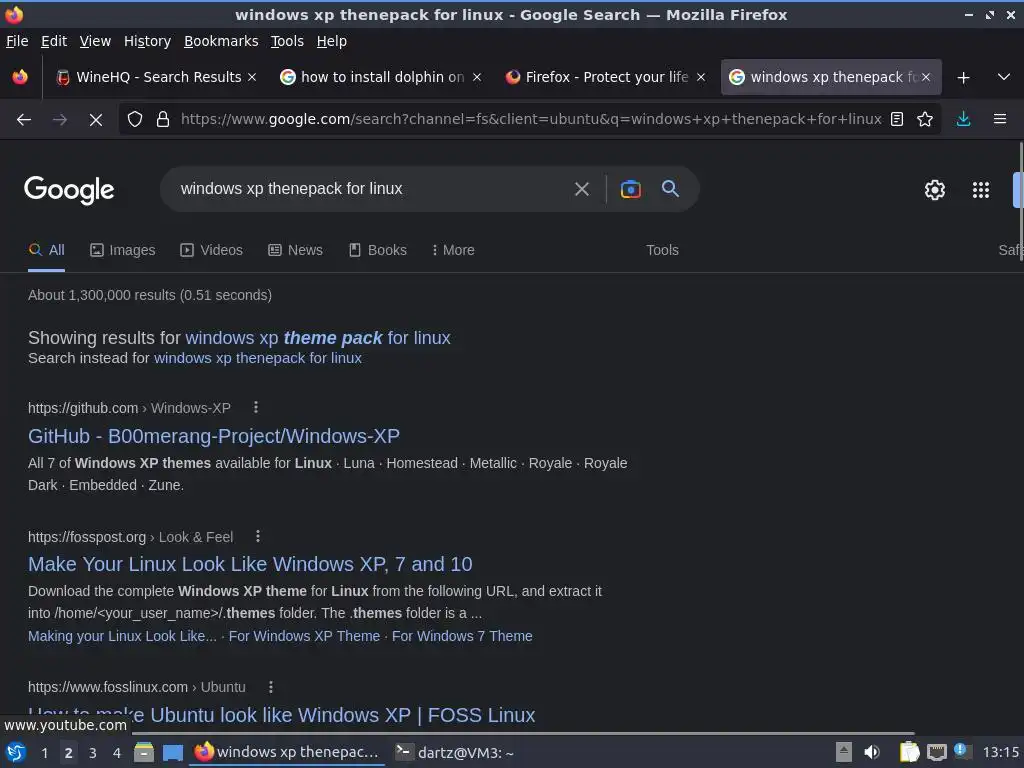This screenshot has width=1024, height=768.
Task: Switch to the Books results tab
Action: coord(377,250)
